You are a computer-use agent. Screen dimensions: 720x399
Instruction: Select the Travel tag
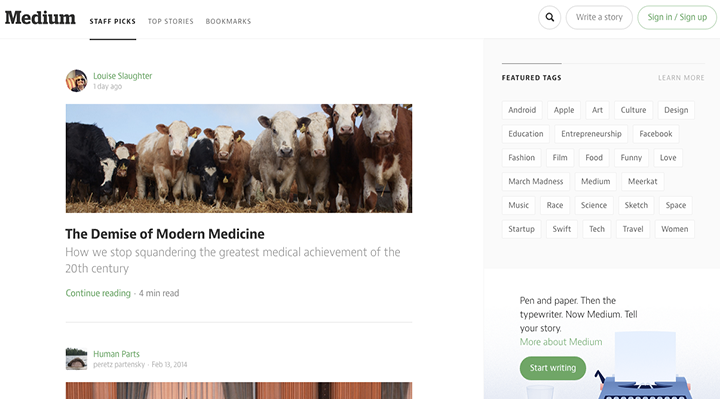(633, 229)
